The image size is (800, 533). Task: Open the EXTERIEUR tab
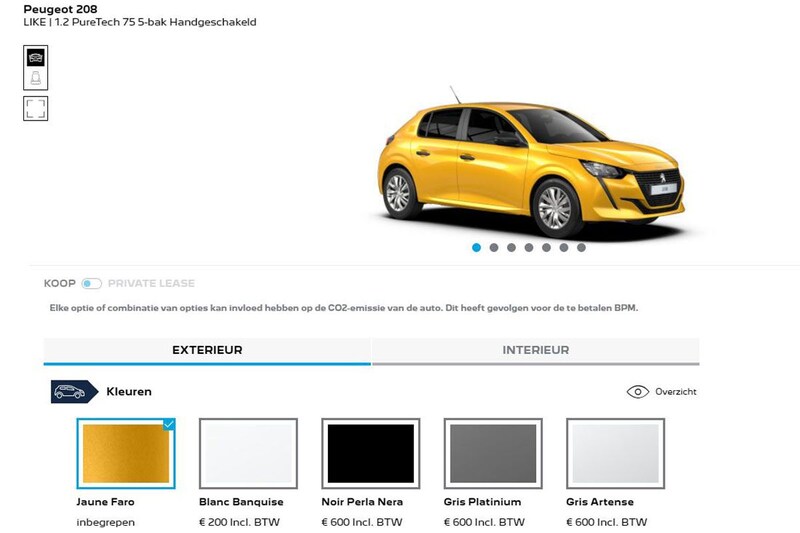(207, 350)
